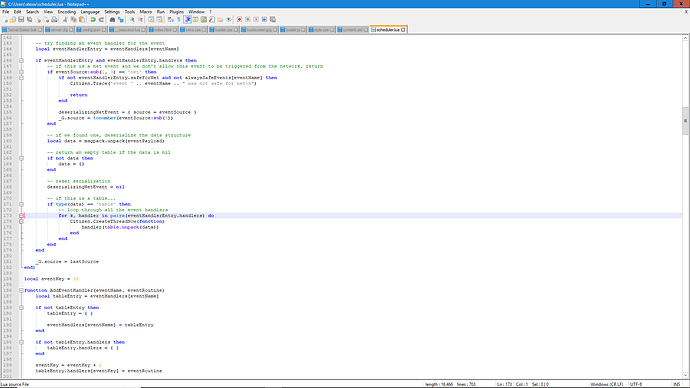The image size is (690, 388).
Task: Collapse the fold at line 149
Action: (21, 77)
